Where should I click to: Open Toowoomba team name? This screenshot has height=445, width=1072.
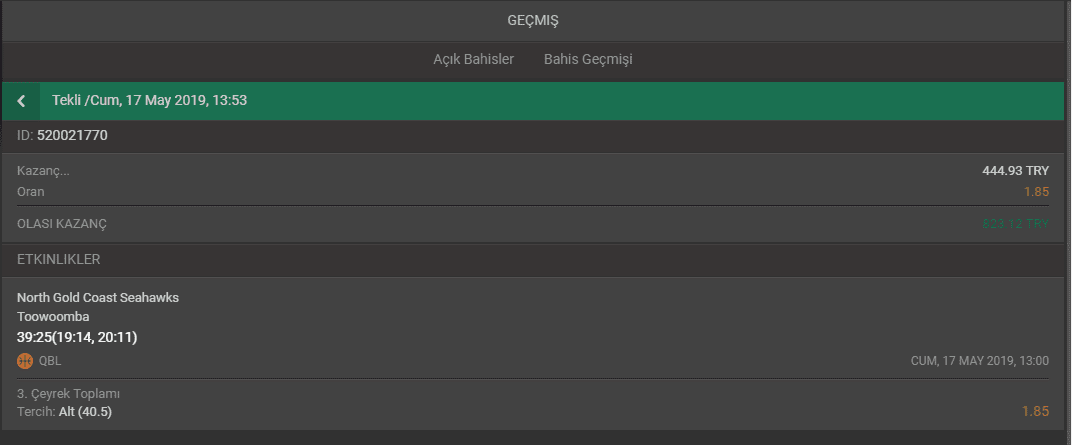(53, 316)
